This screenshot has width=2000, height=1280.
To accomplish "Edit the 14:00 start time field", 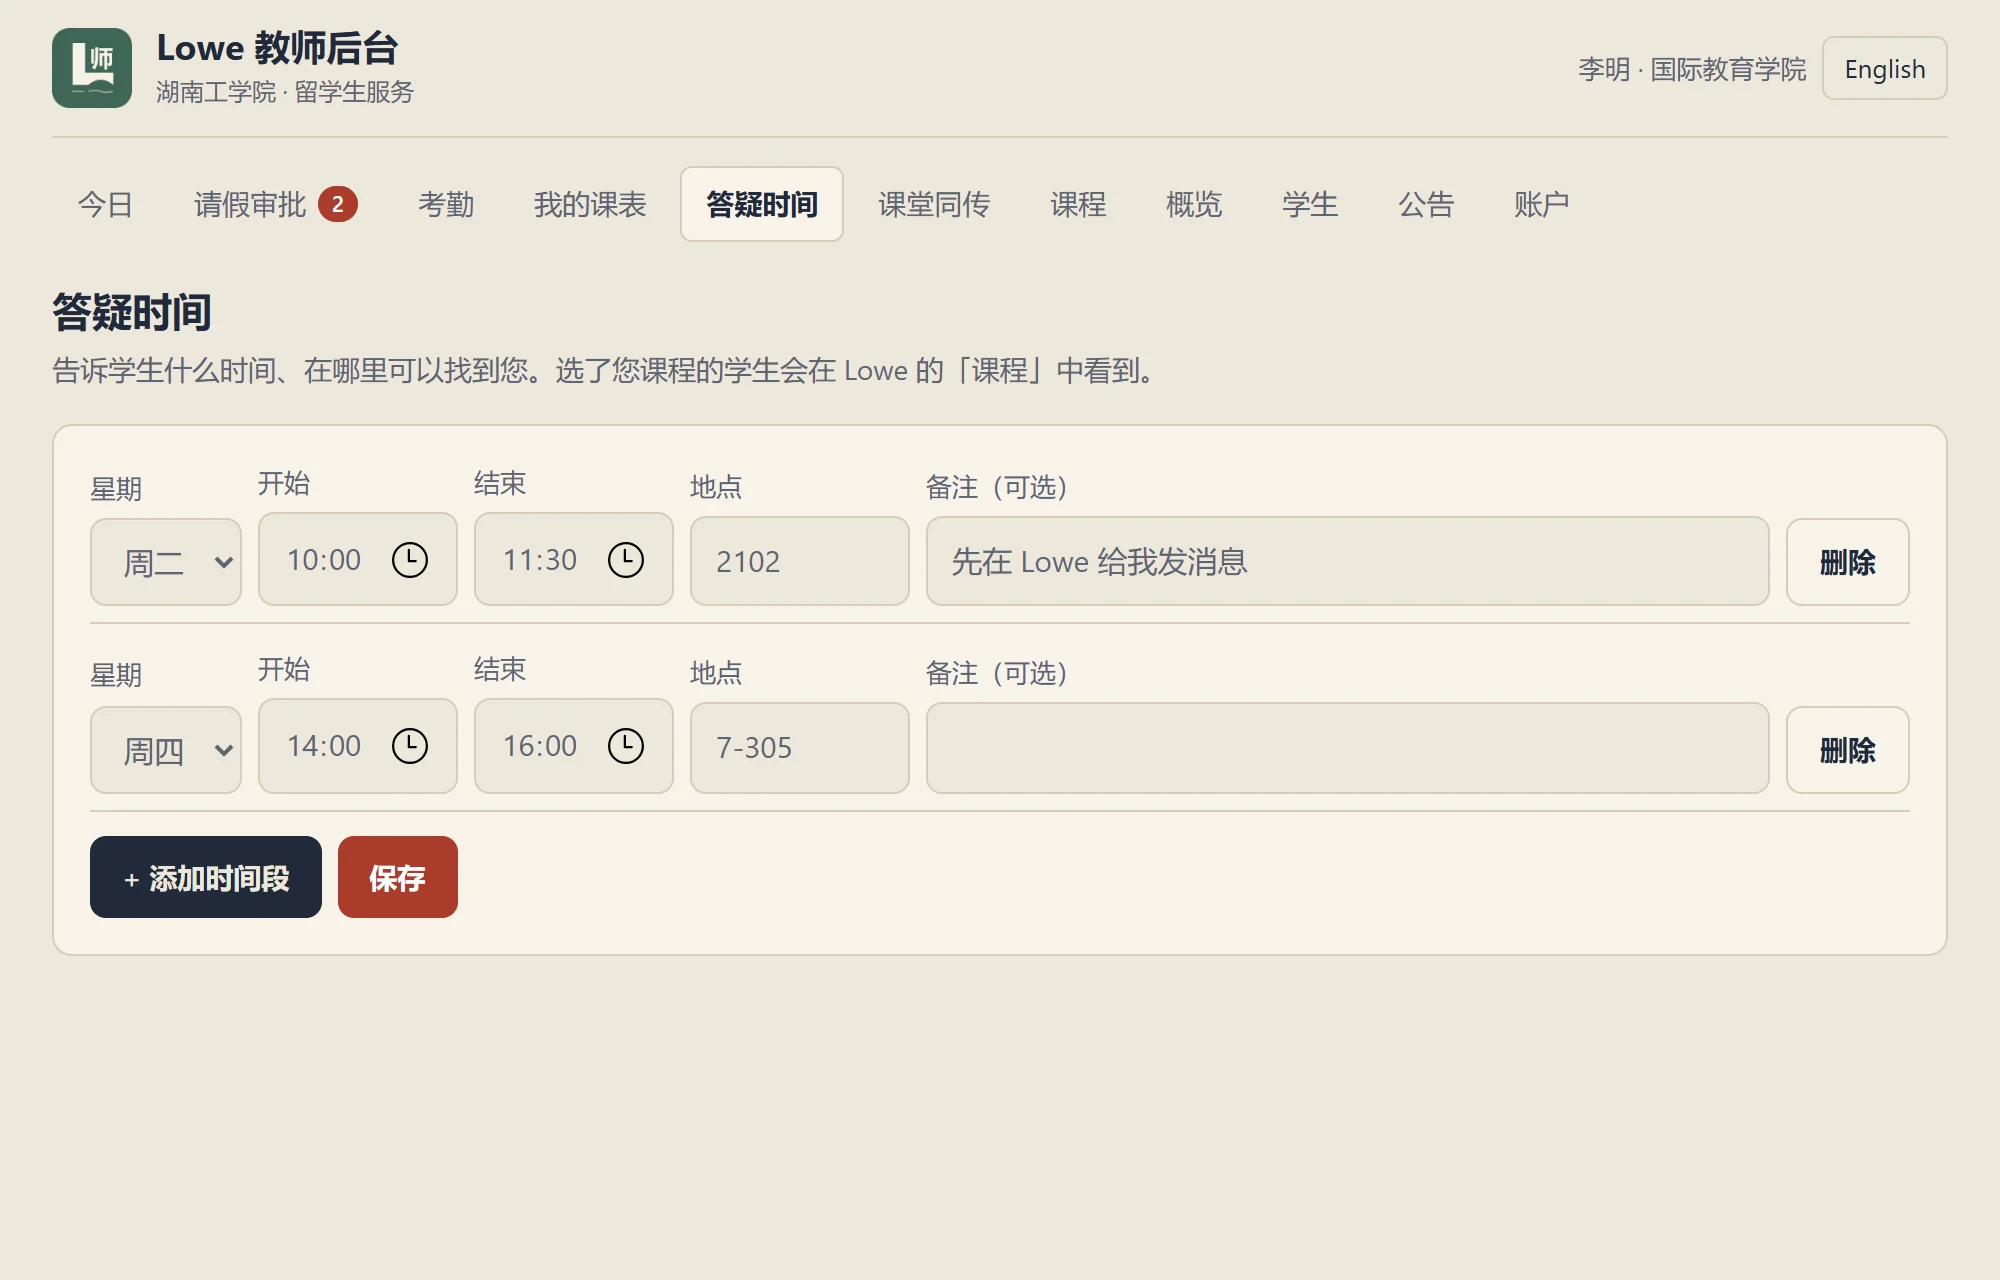I will point(358,746).
